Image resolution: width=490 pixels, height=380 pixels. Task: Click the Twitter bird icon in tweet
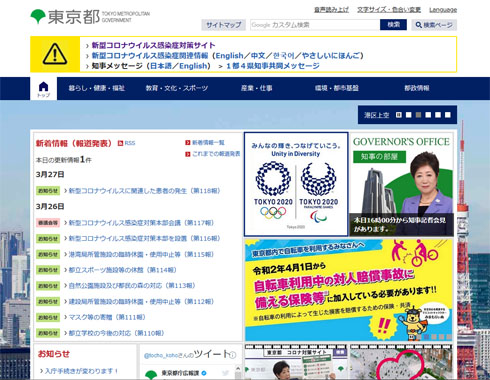point(226,373)
